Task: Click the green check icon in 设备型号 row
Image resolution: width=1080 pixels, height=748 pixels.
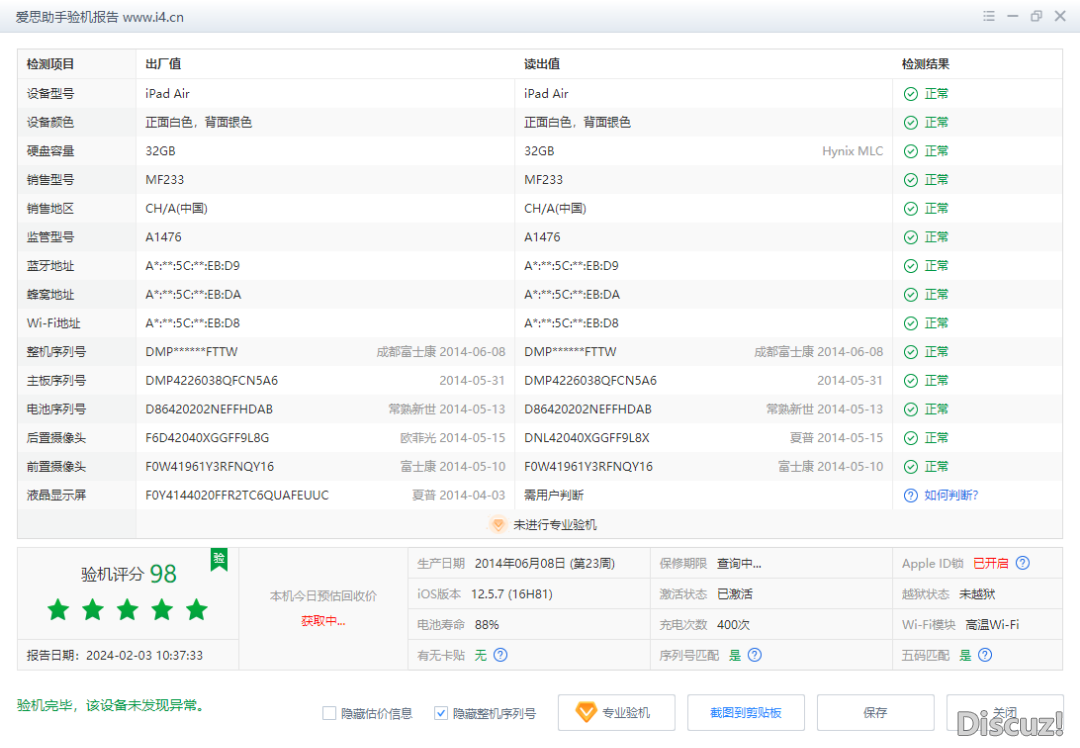Action: pyautogui.click(x=911, y=94)
